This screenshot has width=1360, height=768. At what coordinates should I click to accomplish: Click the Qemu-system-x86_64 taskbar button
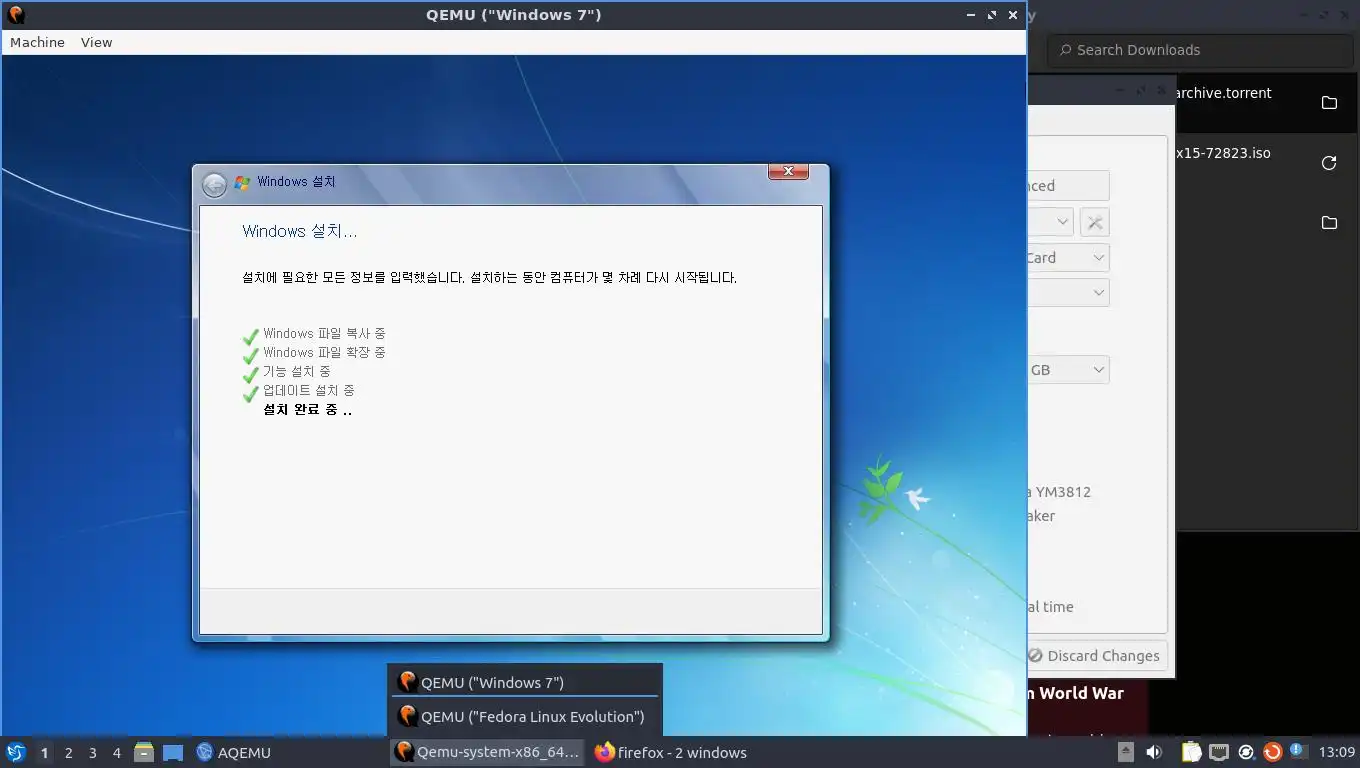(488, 752)
